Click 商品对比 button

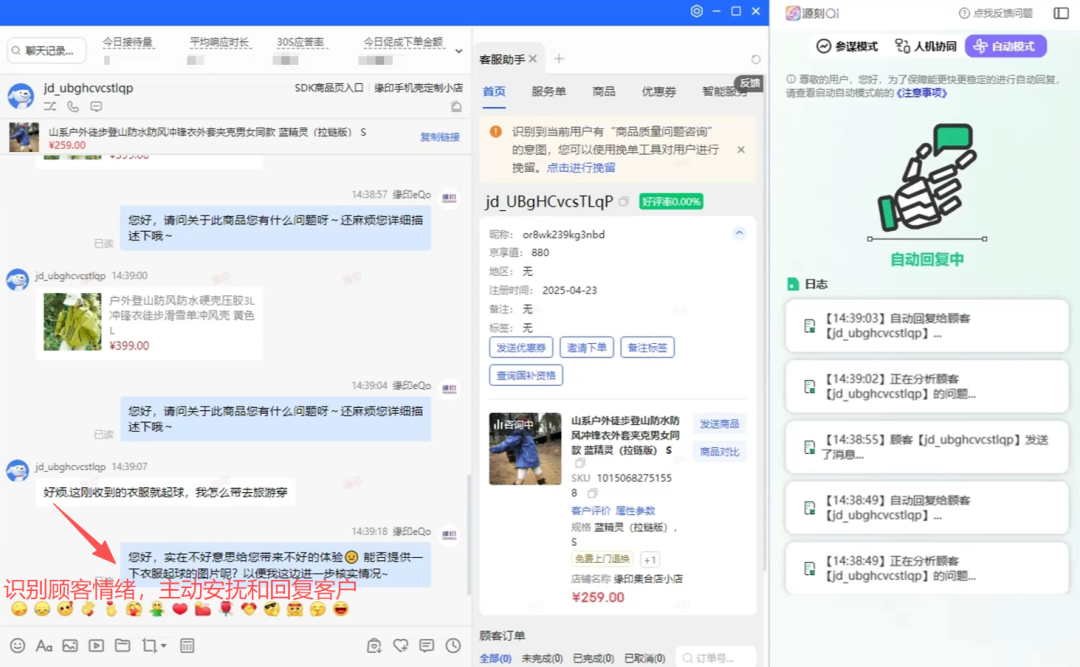pyautogui.click(x=720, y=451)
